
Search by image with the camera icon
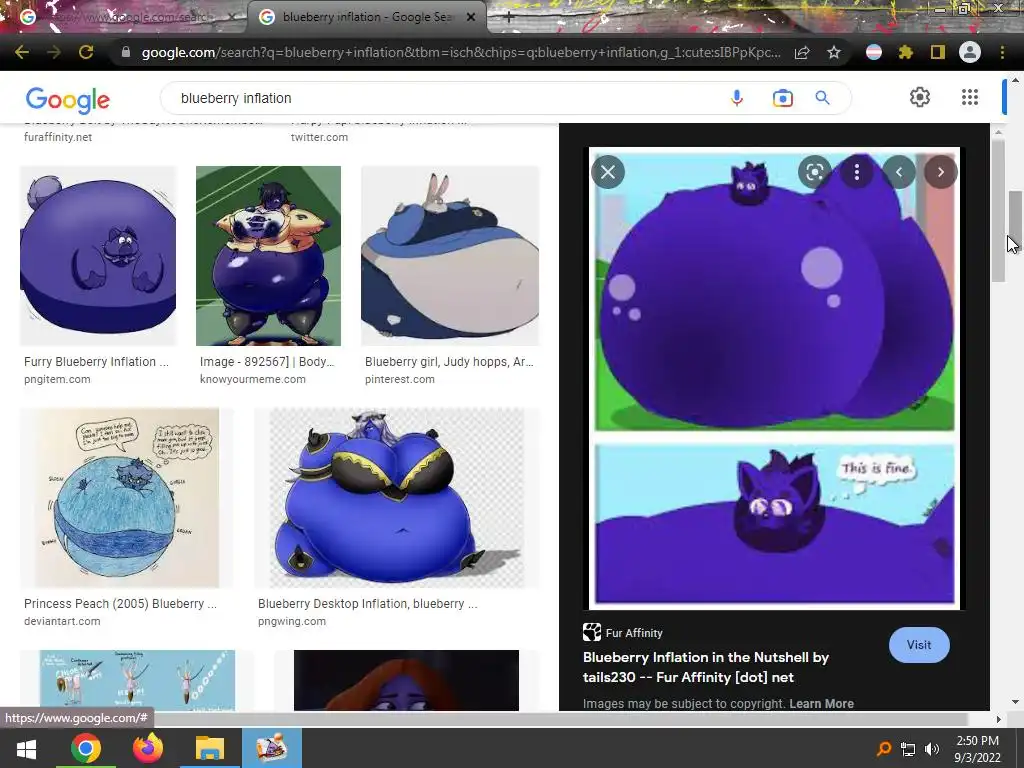coord(782,98)
